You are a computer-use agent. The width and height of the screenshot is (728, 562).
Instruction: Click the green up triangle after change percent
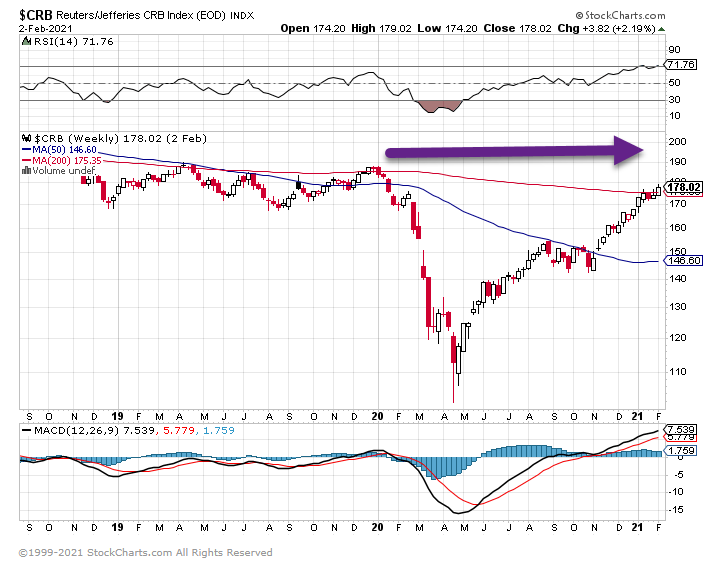pos(662,29)
